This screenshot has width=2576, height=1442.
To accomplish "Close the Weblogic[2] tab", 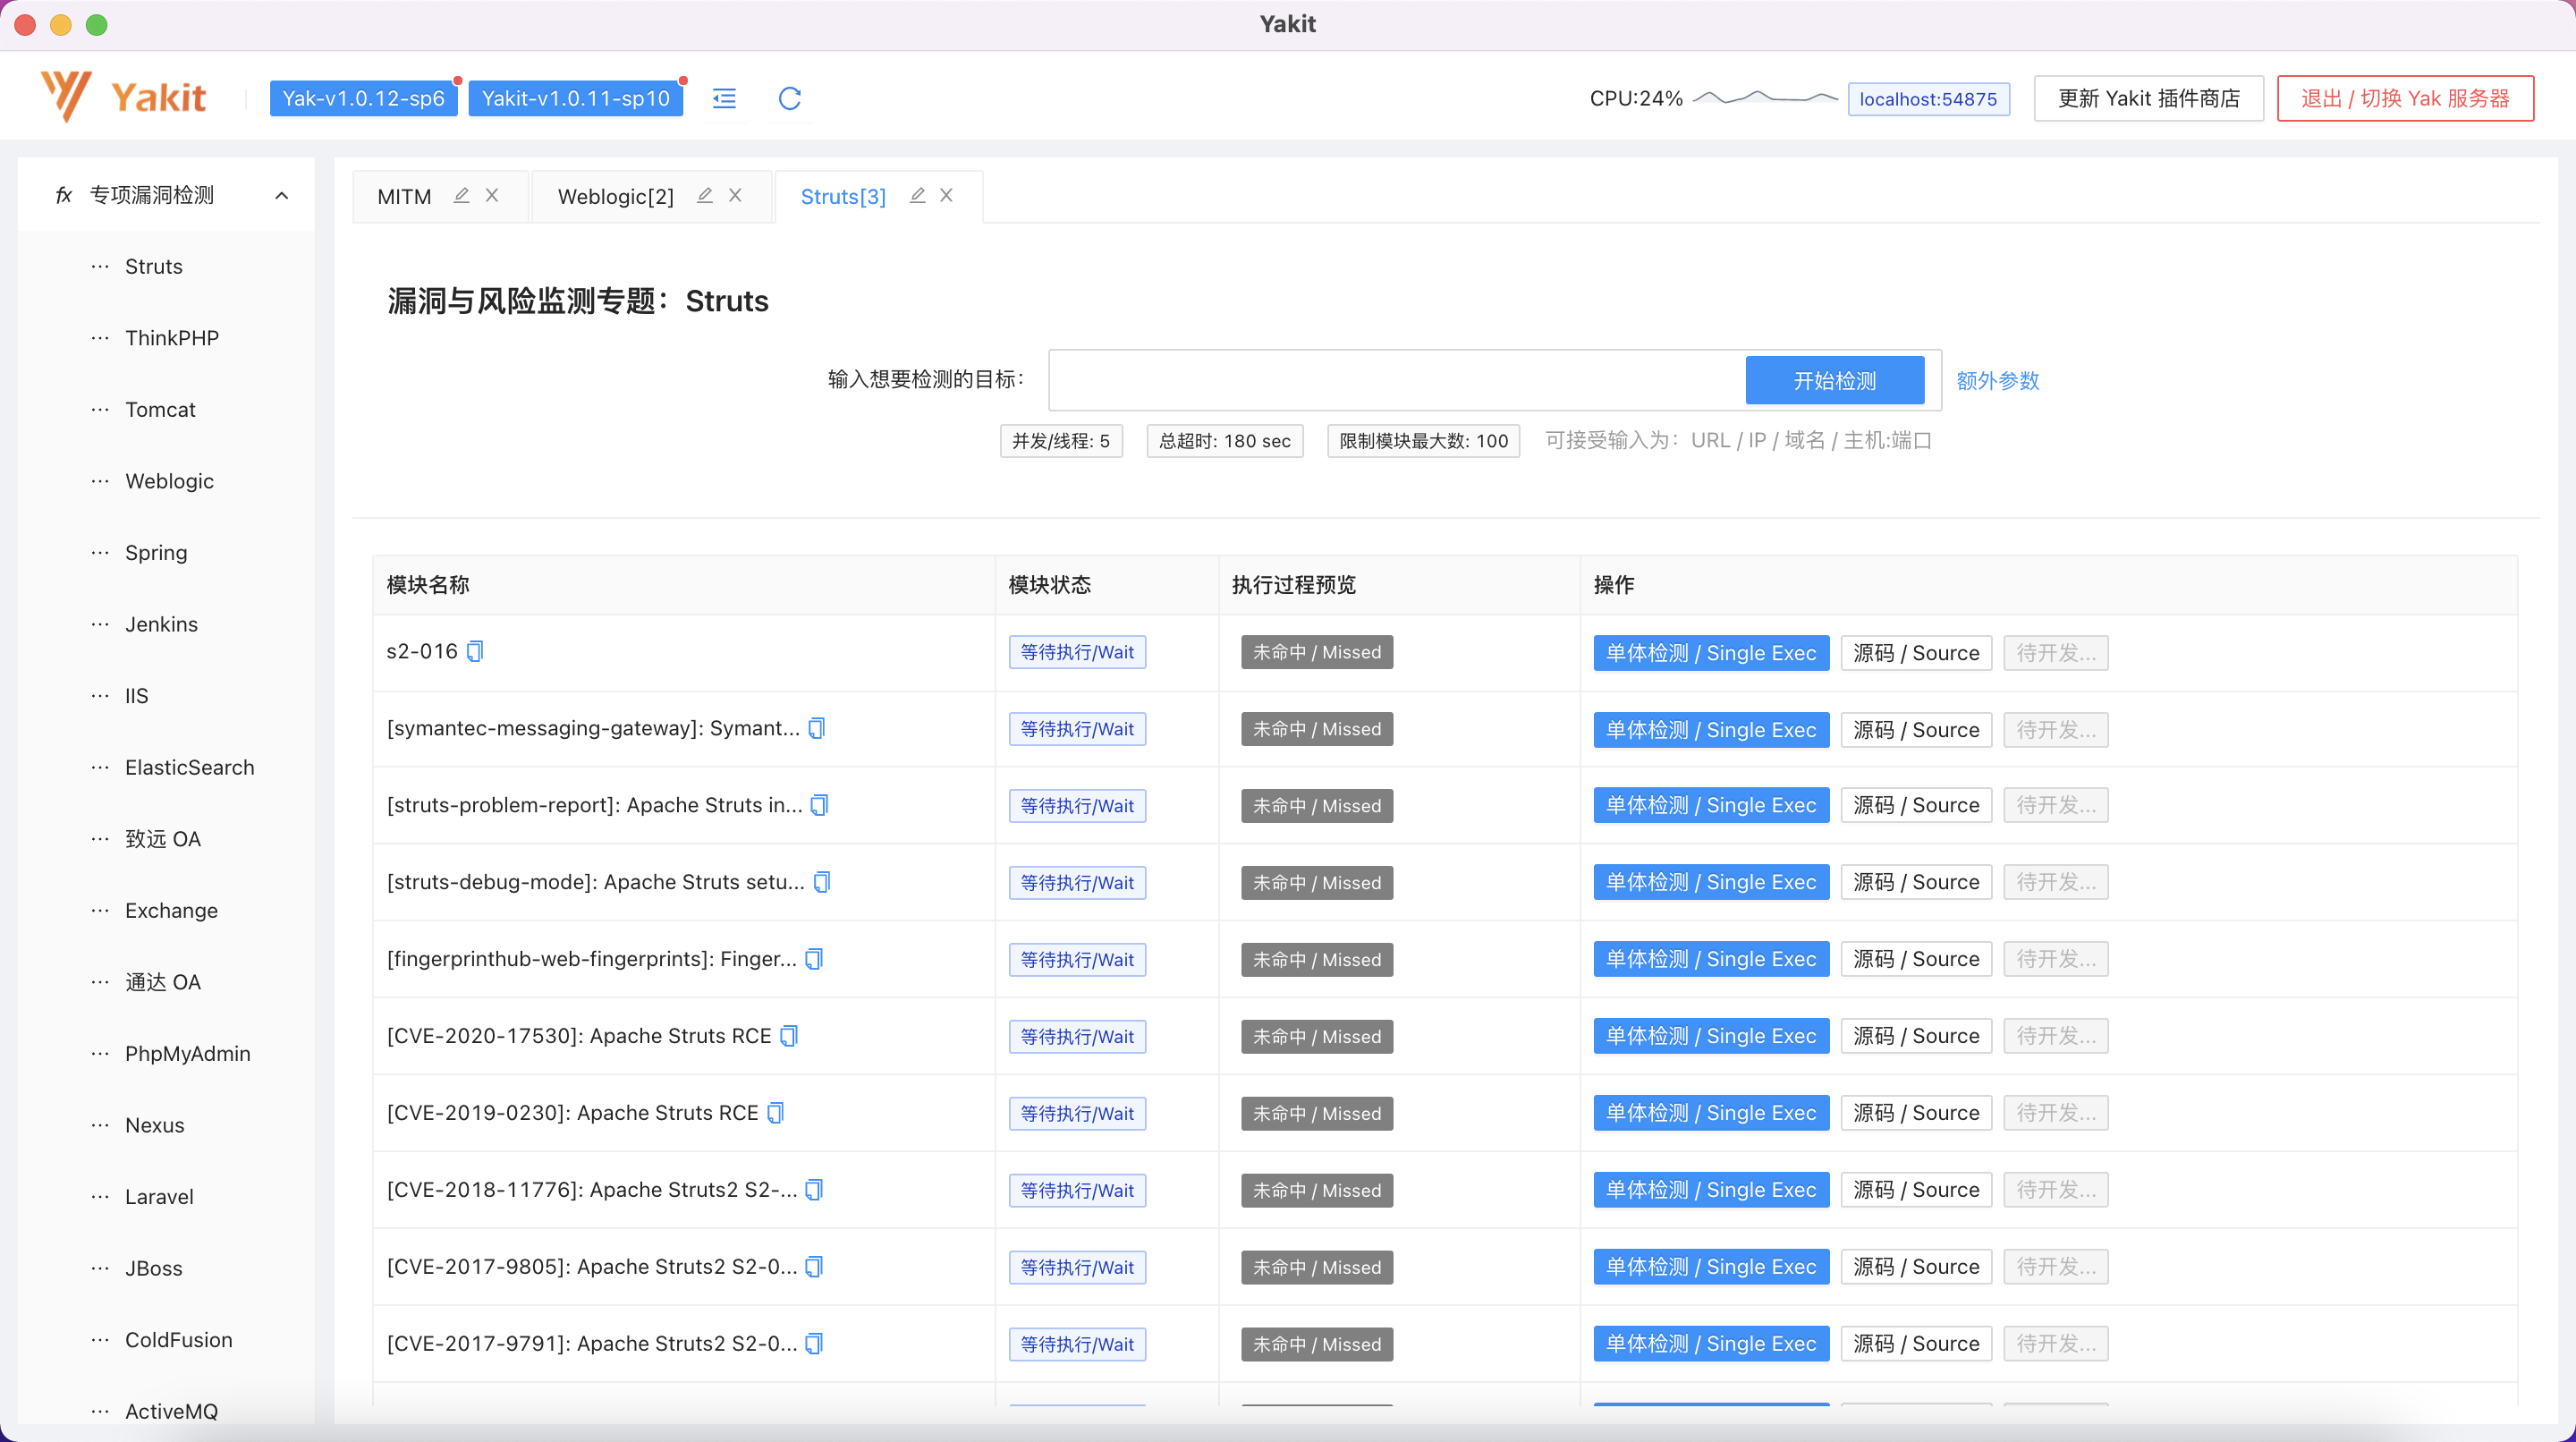I will point(735,195).
